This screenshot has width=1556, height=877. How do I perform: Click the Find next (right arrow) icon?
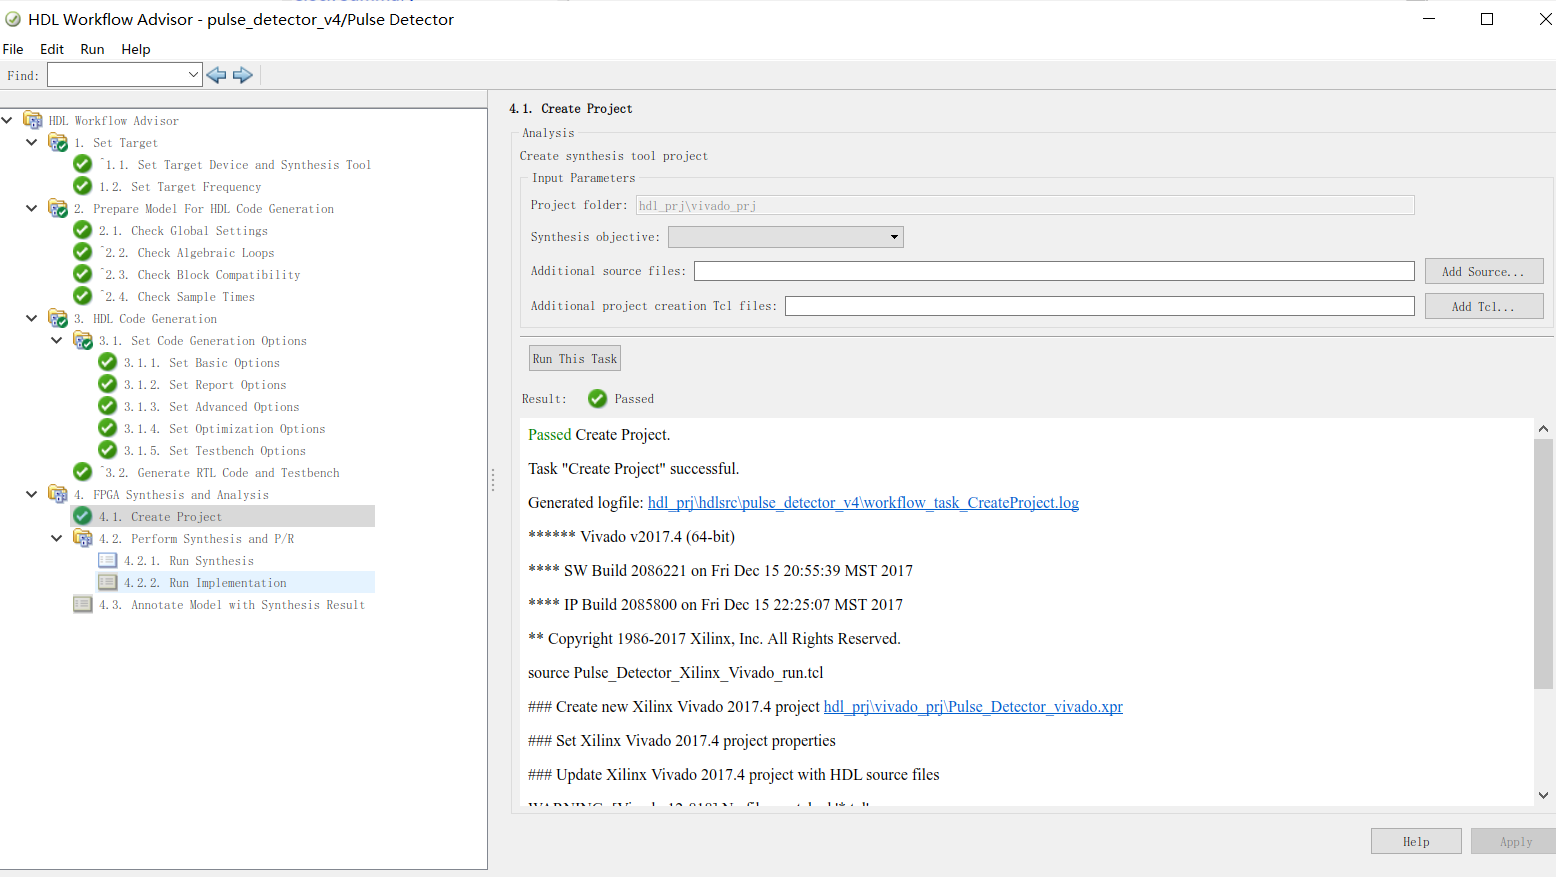243,75
